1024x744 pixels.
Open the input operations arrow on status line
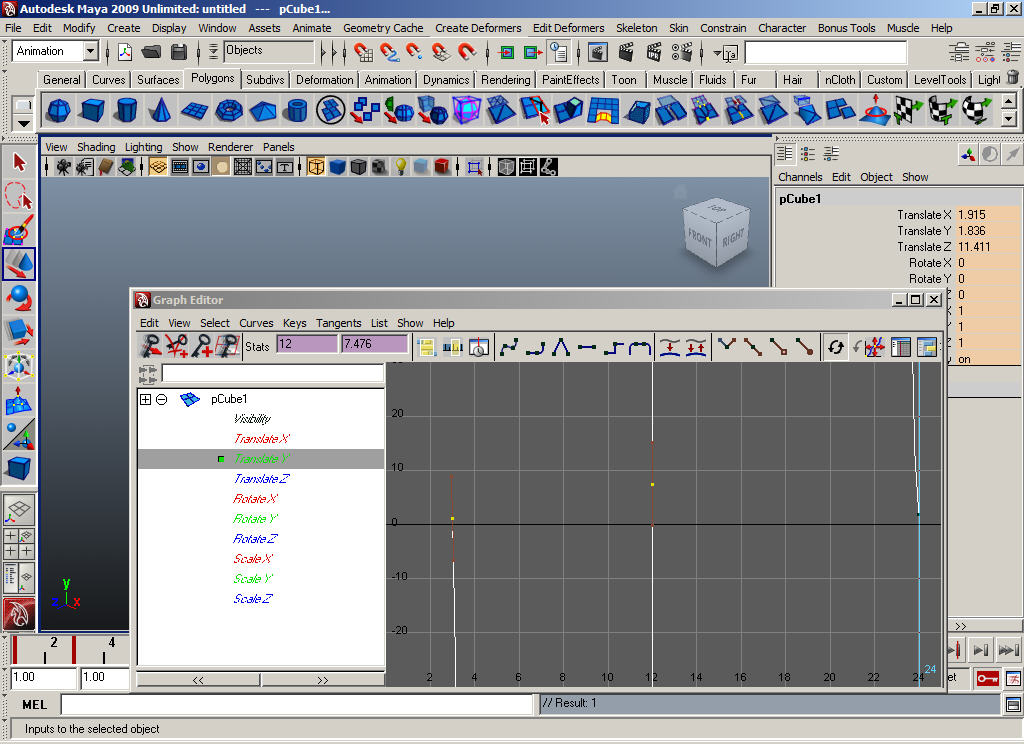(717, 52)
